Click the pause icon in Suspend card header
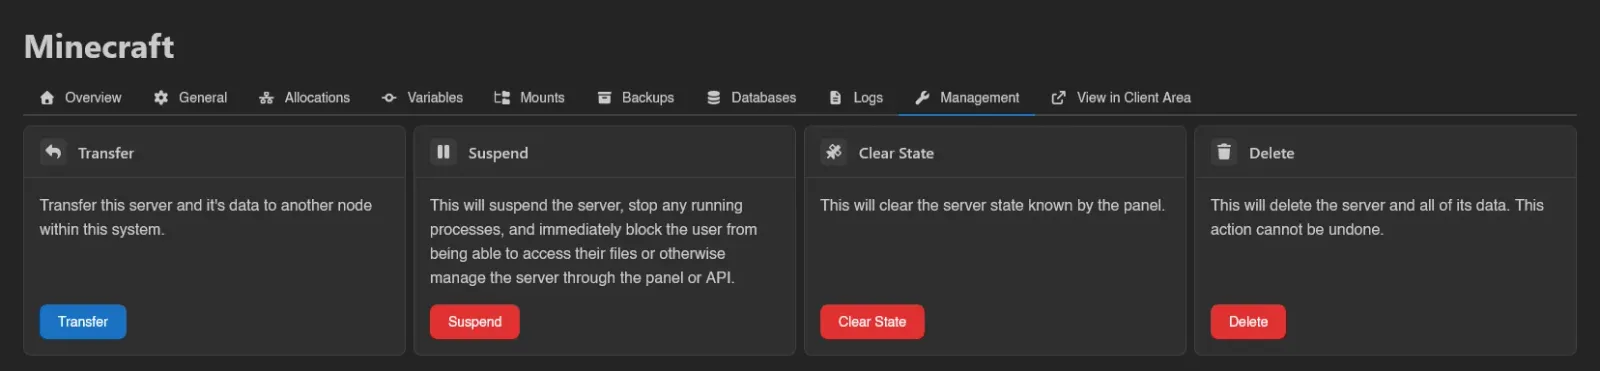This screenshot has height=371, width=1600. click(x=443, y=152)
